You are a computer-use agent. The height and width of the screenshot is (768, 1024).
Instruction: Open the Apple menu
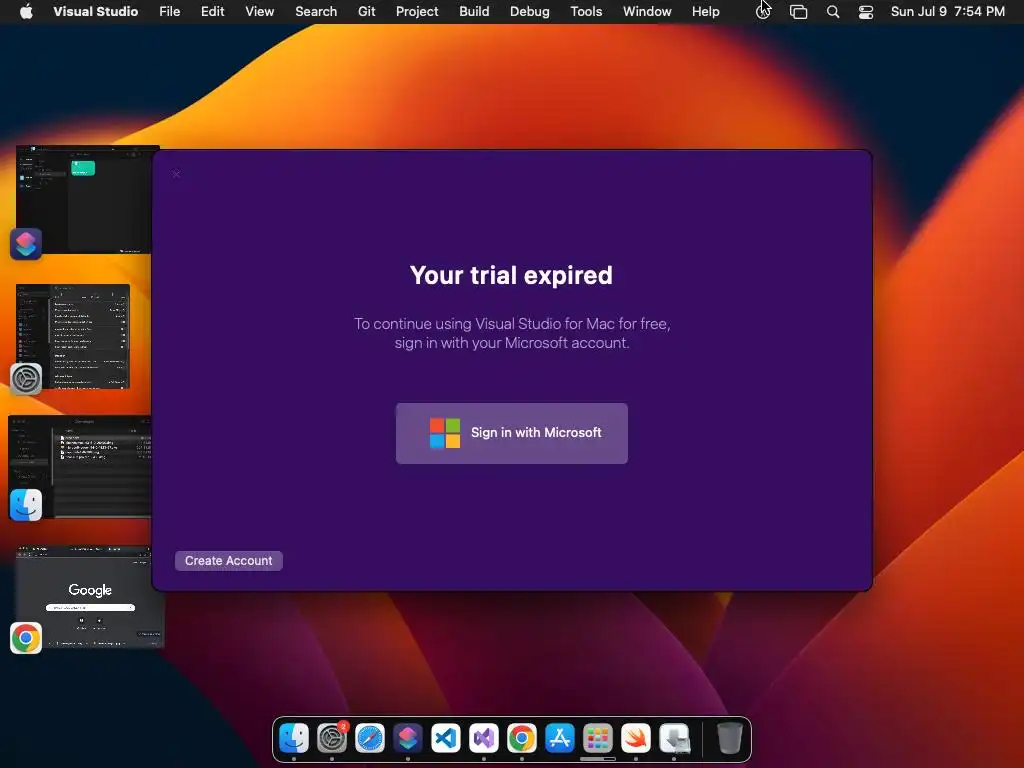(26, 11)
